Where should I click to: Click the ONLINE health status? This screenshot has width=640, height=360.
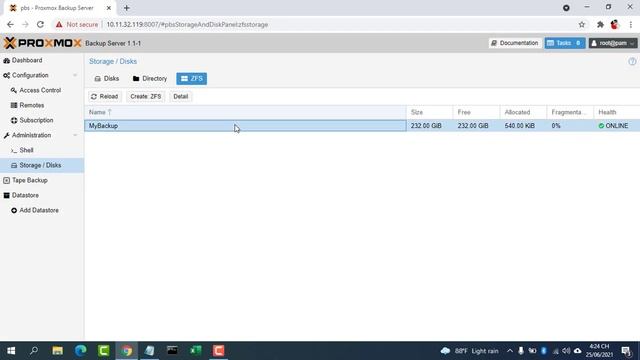(613, 126)
